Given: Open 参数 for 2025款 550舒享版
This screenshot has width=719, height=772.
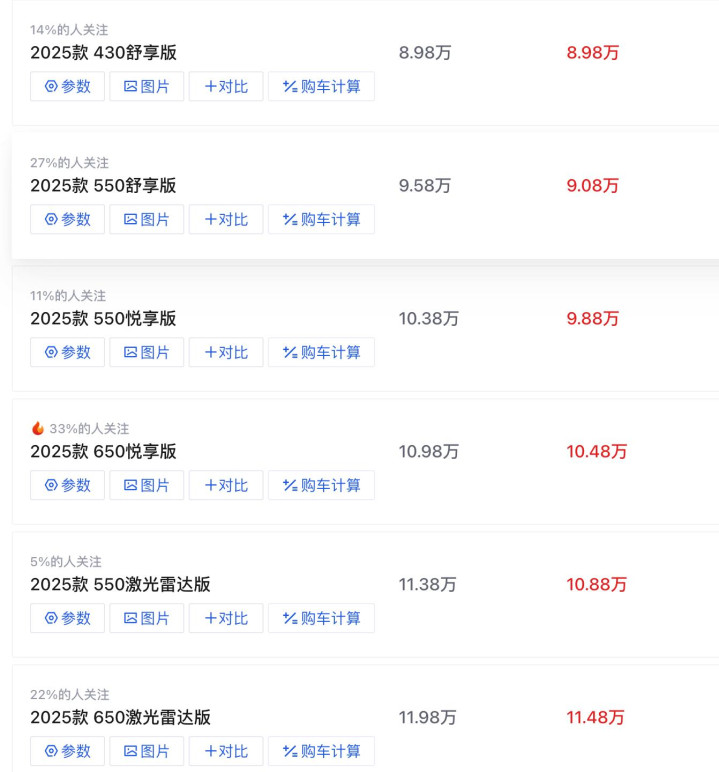Looking at the screenshot, I should 67,220.
